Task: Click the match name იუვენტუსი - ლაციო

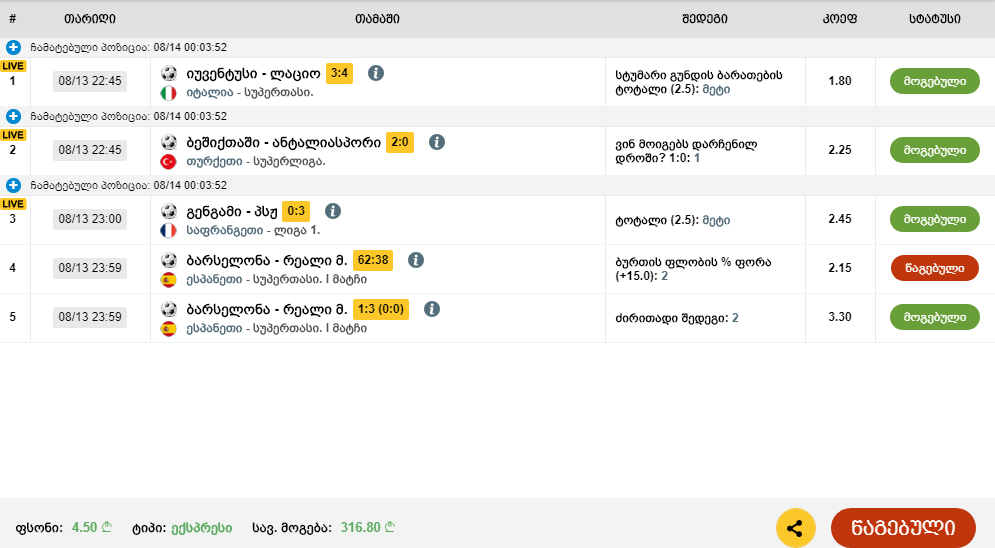Action: (253, 74)
